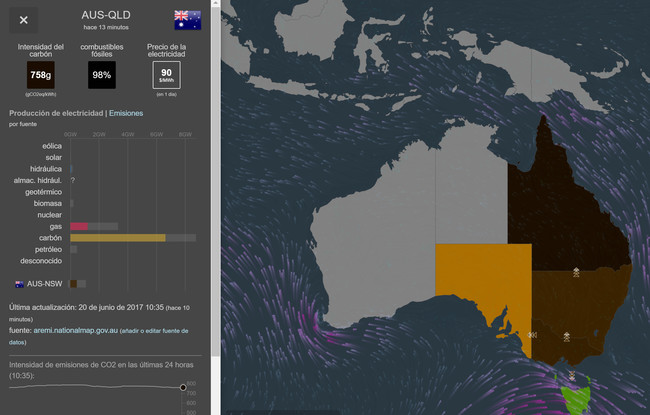Click the gas production bar
The height and width of the screenshot is (415, 650).
click(x=80, y=226)
